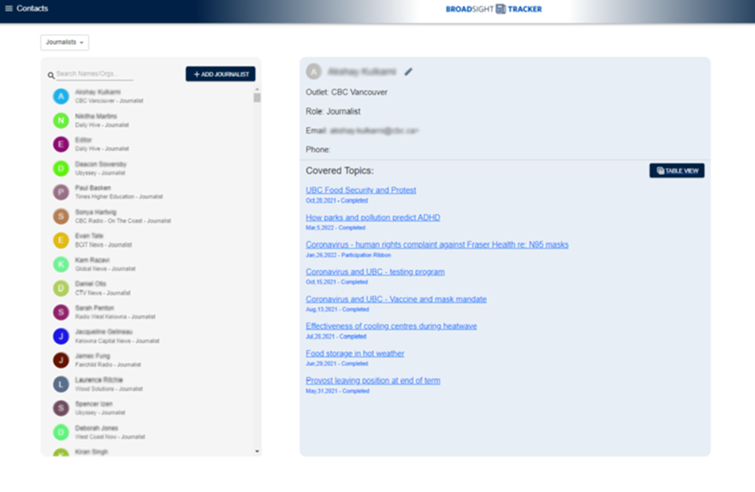This screenshot has width=755, height=492.
Task: Select Kiran Singh in the list
Action: (91, 452)
